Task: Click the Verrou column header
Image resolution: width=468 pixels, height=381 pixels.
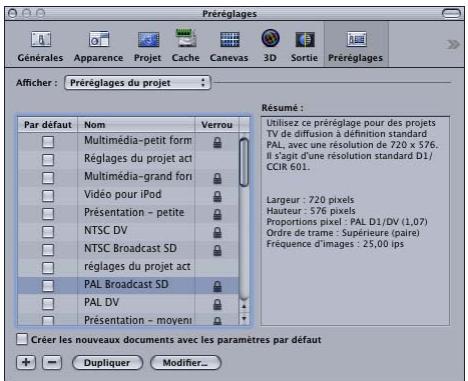Action: pyautogui.click(x=217, y=125)
